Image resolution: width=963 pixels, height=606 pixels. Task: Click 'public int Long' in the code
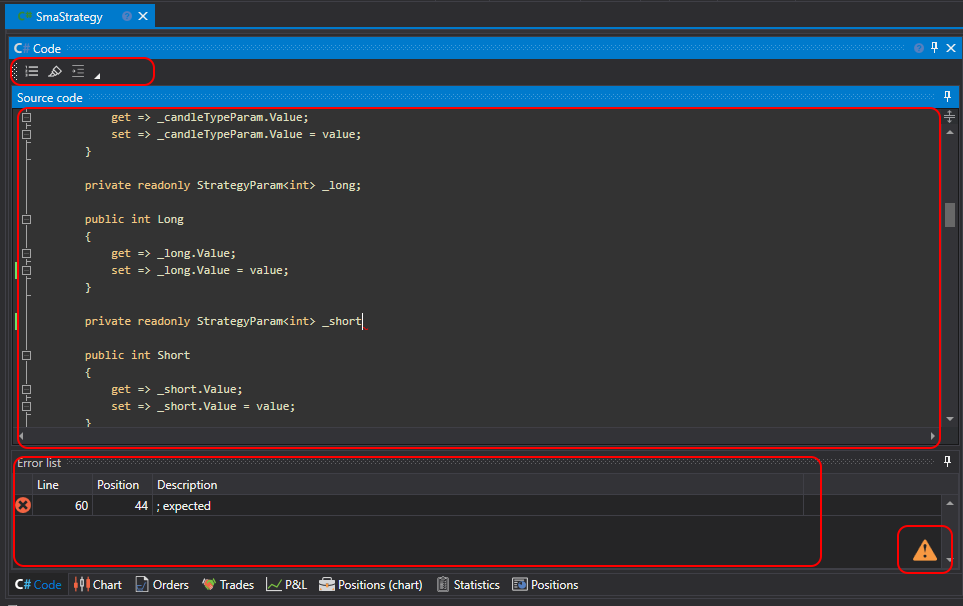click(134, 219)
